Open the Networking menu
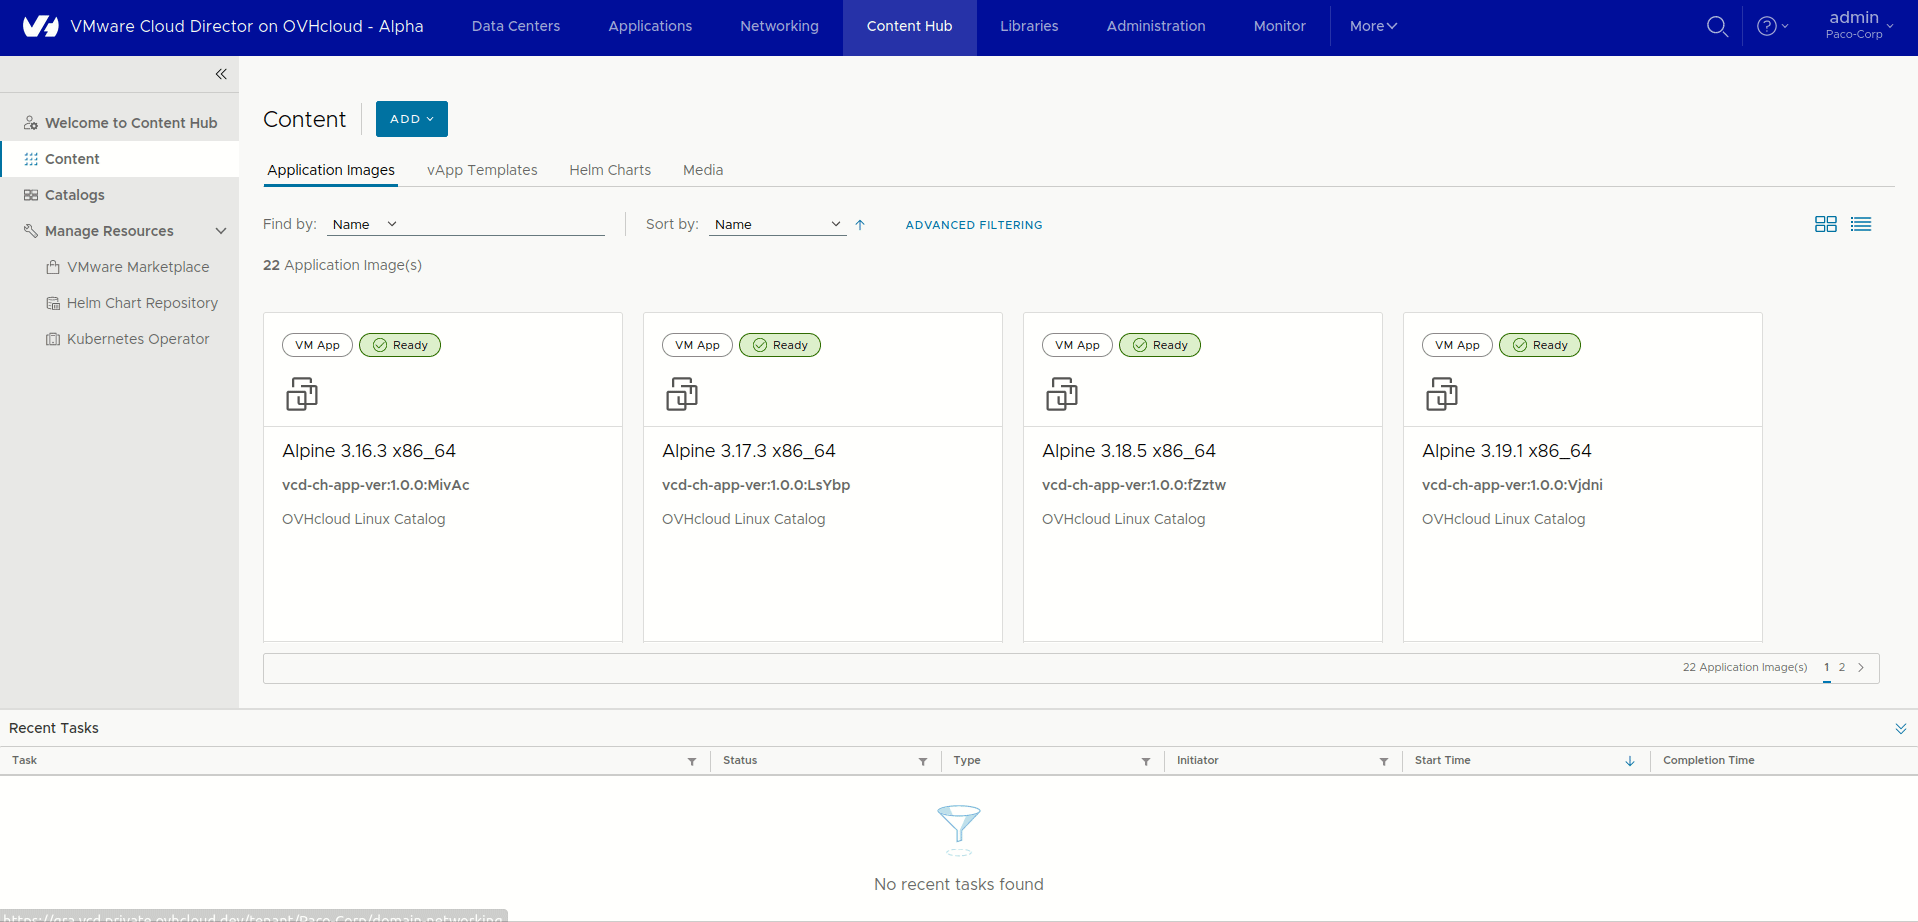1918x922 pixels. coord(779,26)
